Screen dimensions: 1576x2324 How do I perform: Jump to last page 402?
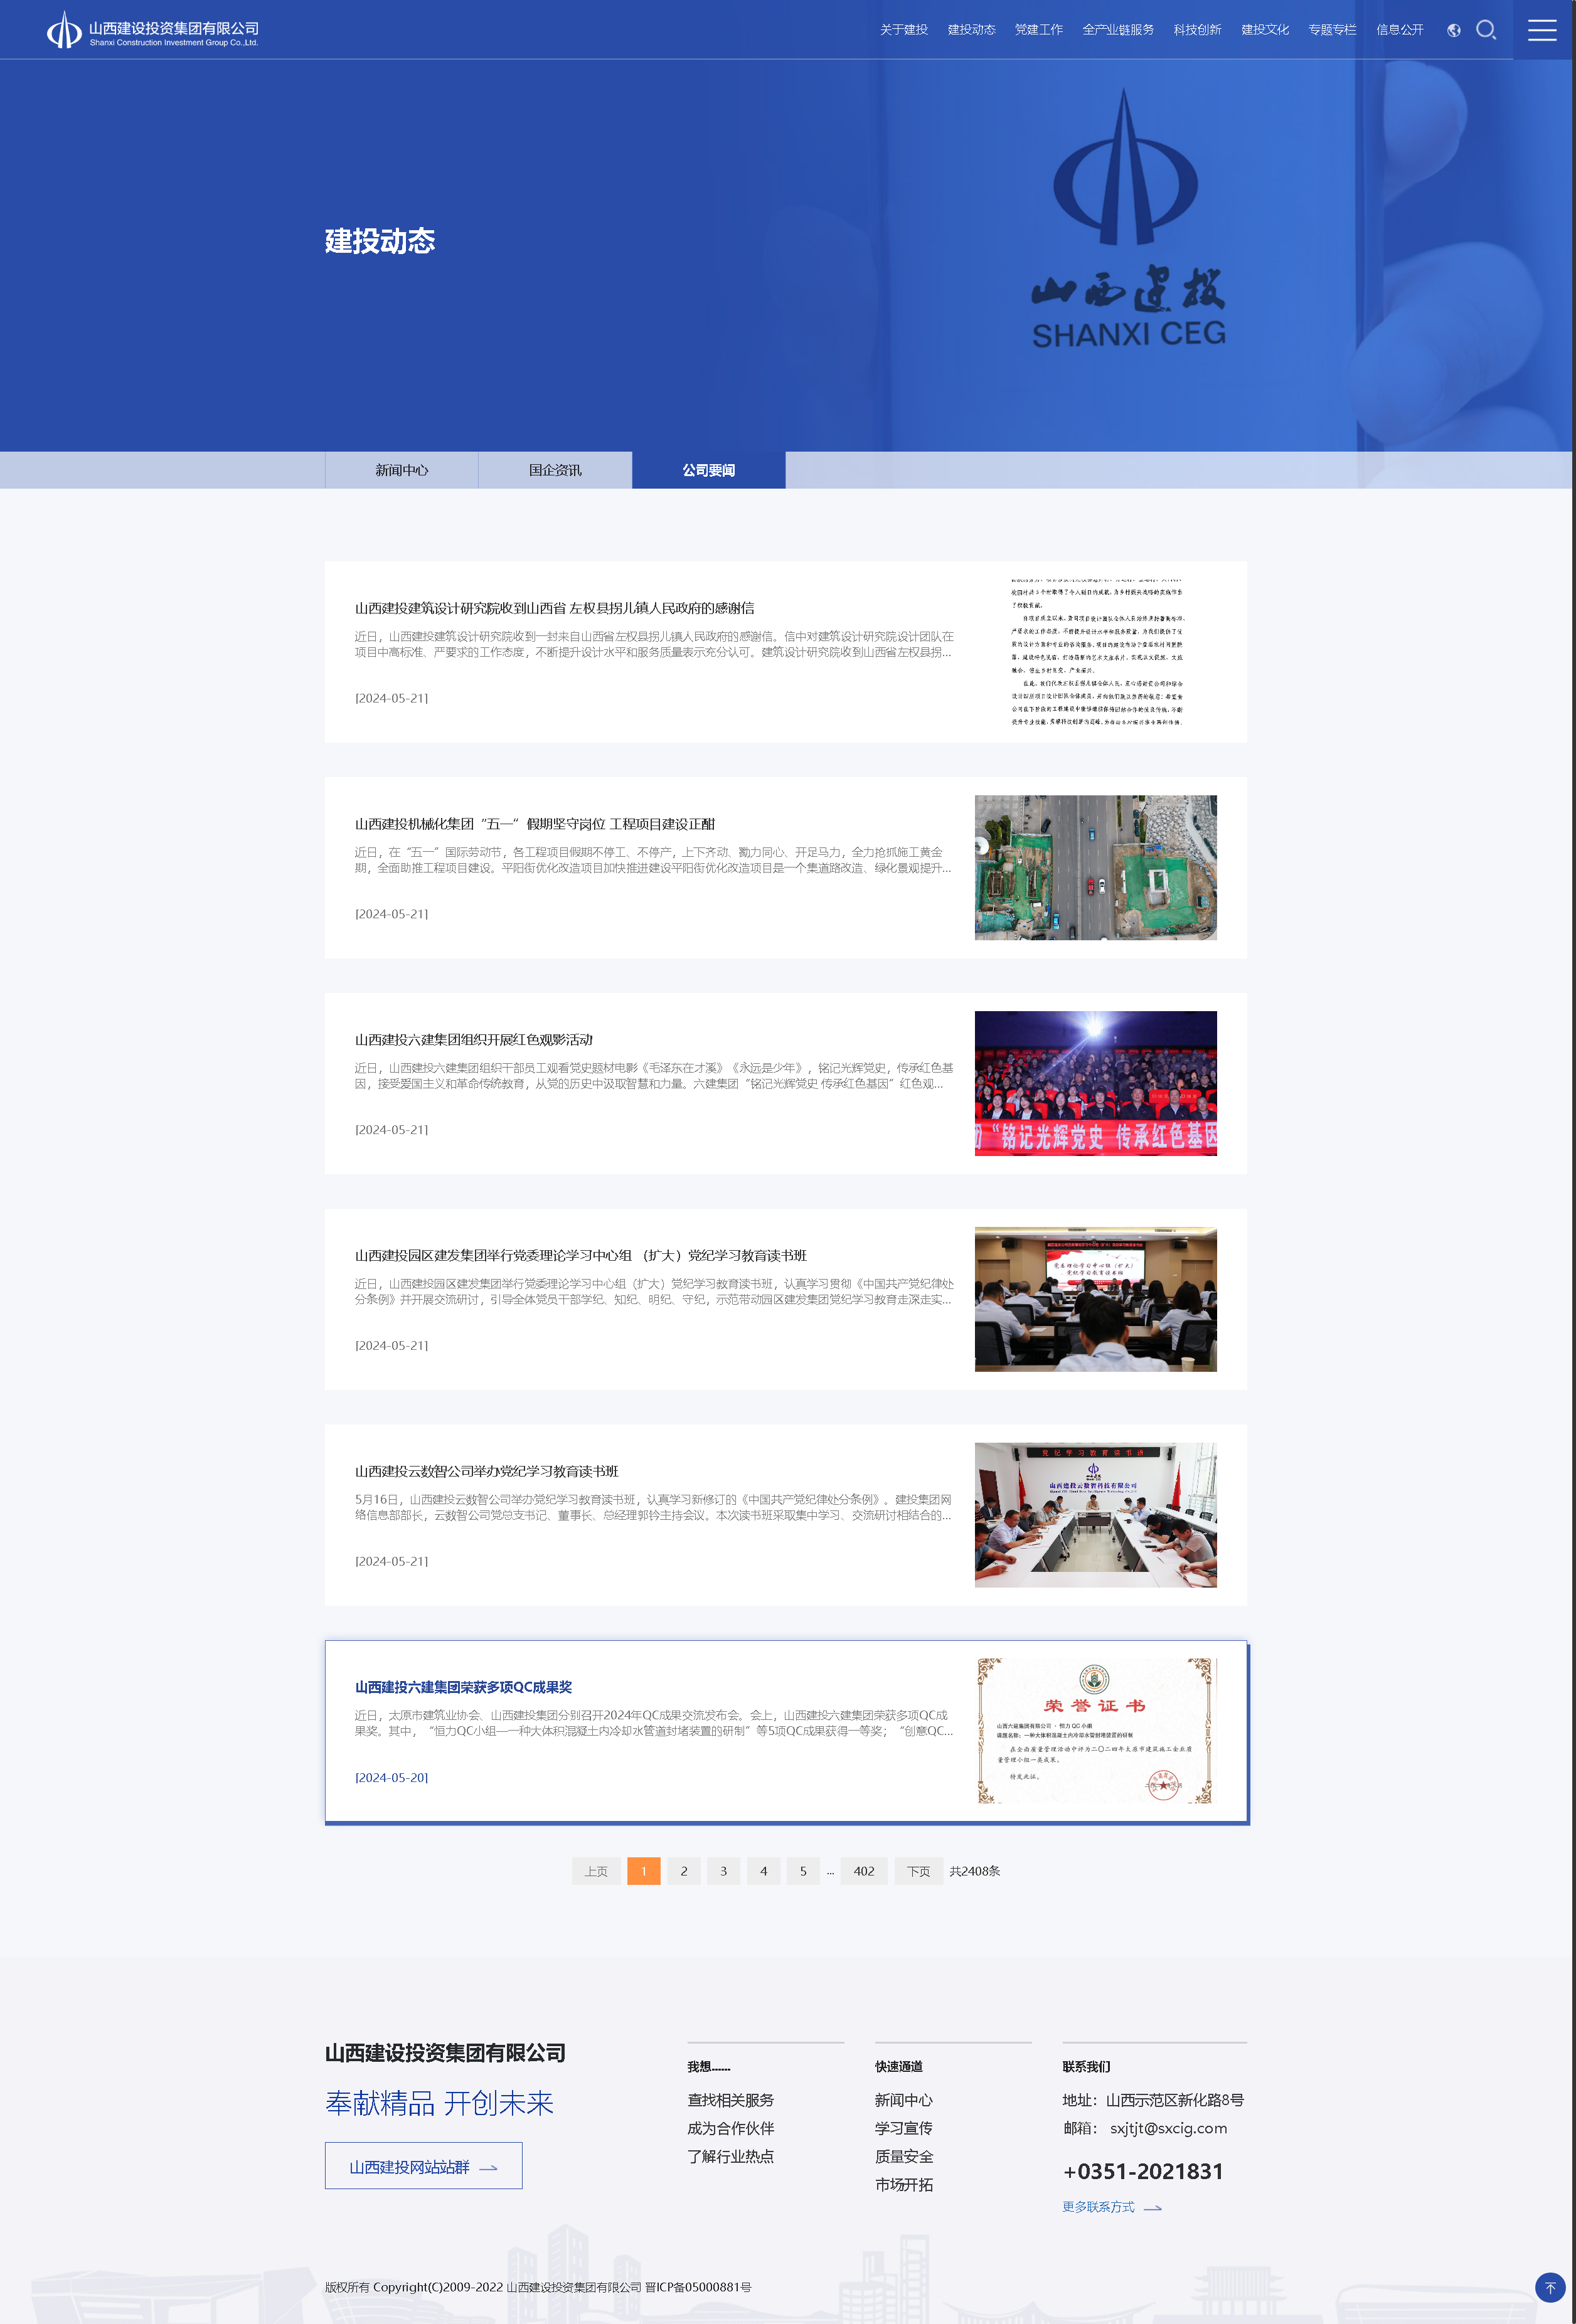pyautogui.click(x=864, y=1871)
